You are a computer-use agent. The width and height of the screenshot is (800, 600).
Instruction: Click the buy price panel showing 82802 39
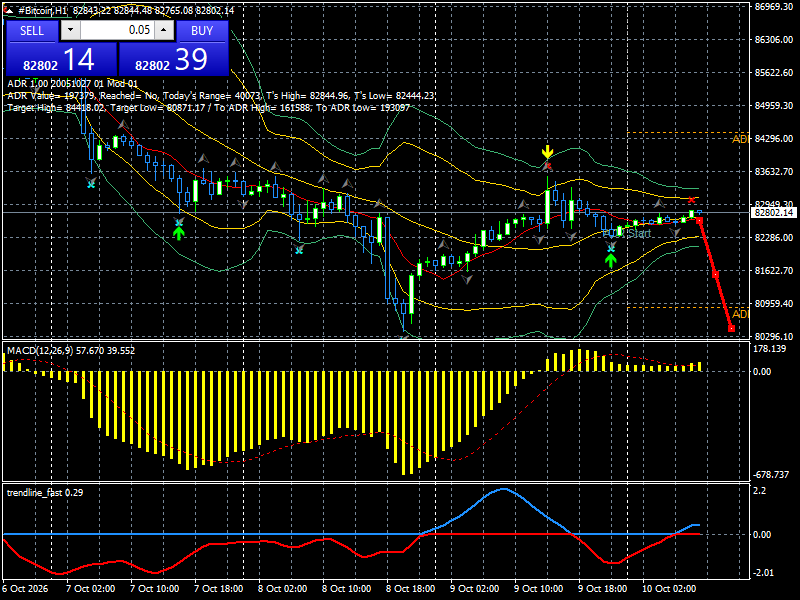point(173,60)
